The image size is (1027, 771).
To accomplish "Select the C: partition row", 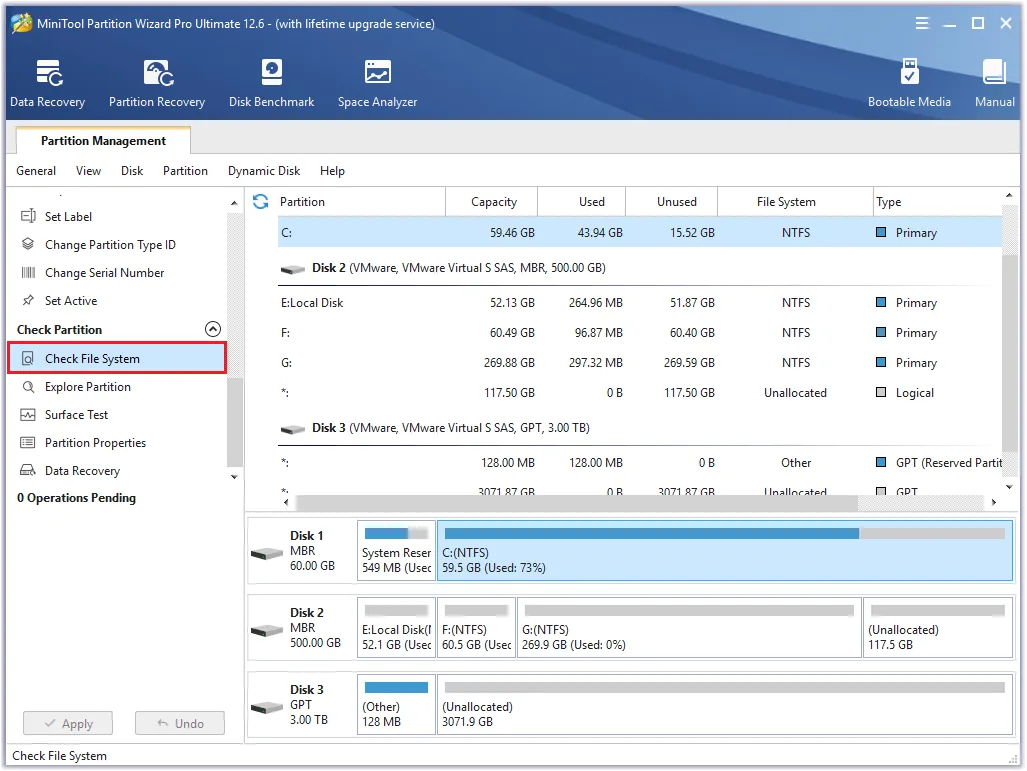I will pos(640,233).
